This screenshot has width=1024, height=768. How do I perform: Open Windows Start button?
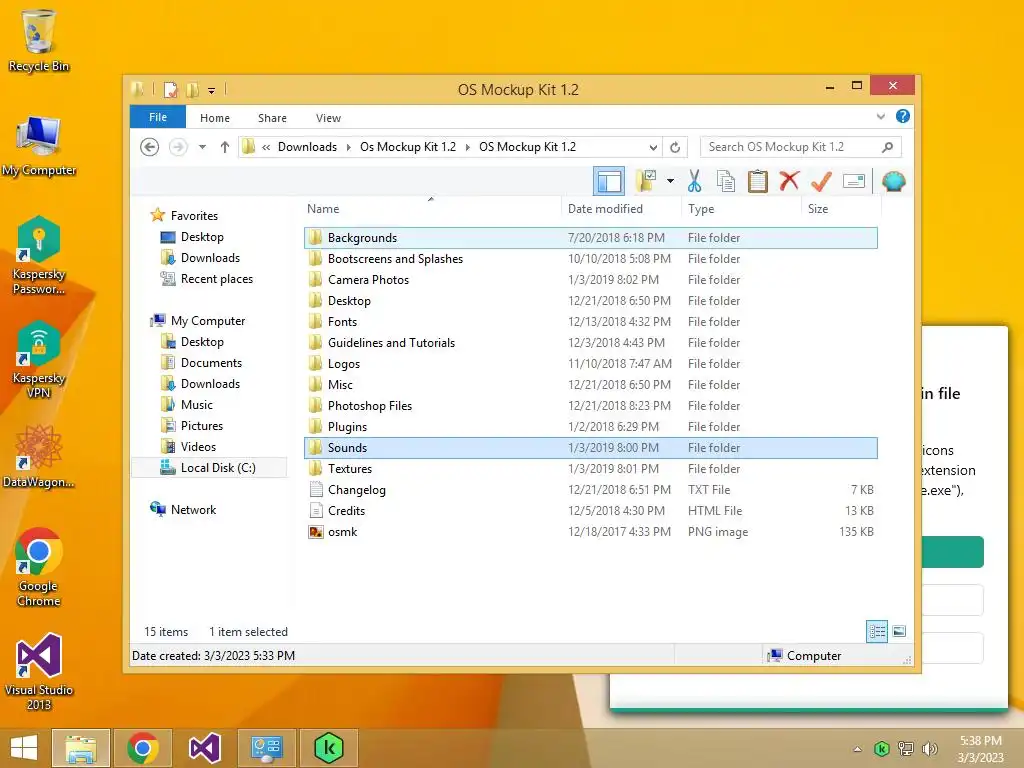coord(24,748)
